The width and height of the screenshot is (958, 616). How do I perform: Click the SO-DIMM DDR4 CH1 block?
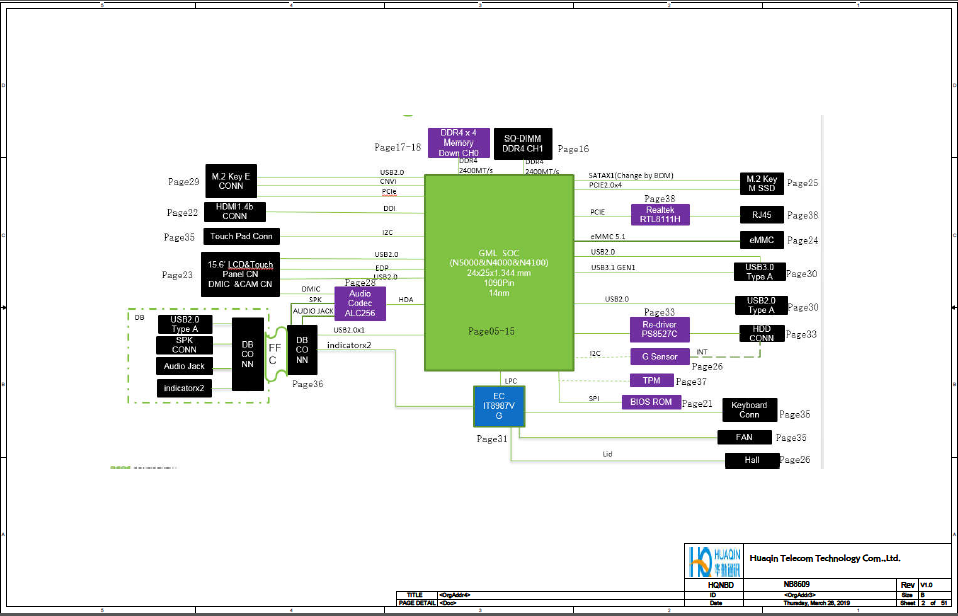click(523, 144)
